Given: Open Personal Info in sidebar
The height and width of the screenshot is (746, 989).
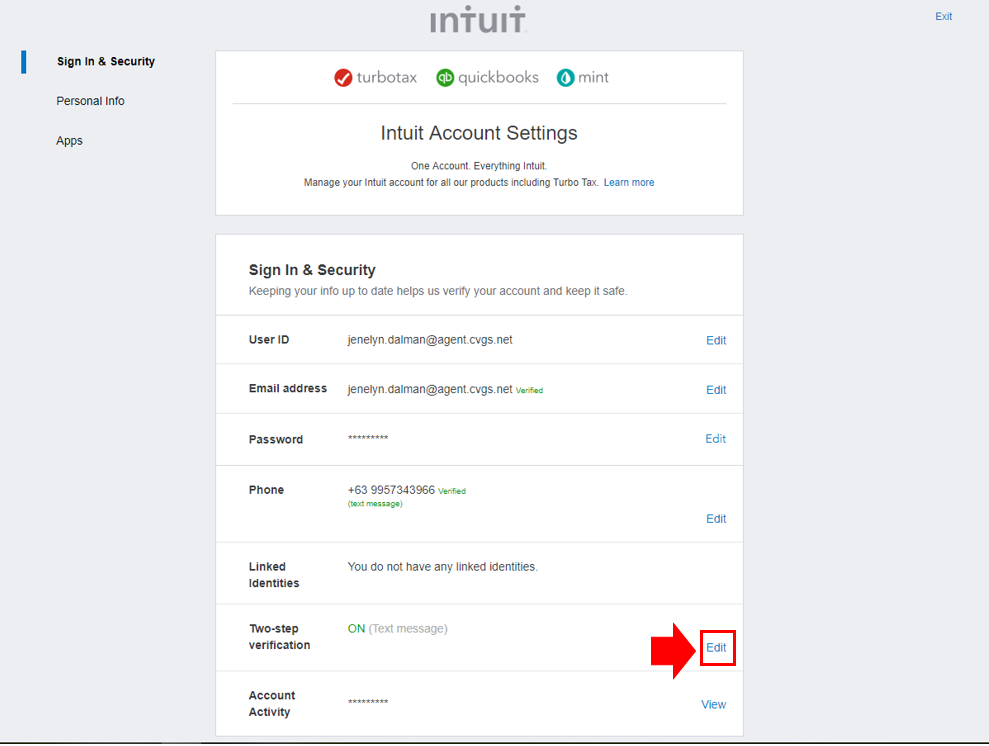Looking at the screenshot, I should (x=90, y=101).
